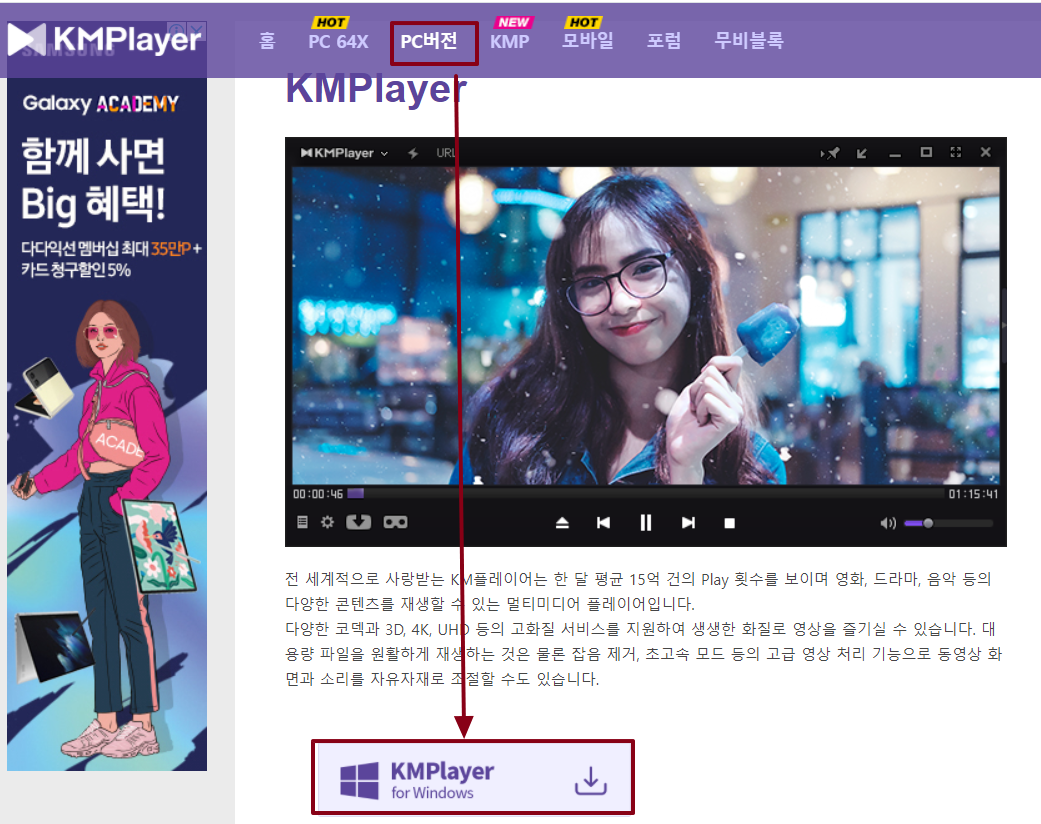Click the eject/open file icon
The image size is (1041, 824).
coord(562,523)
